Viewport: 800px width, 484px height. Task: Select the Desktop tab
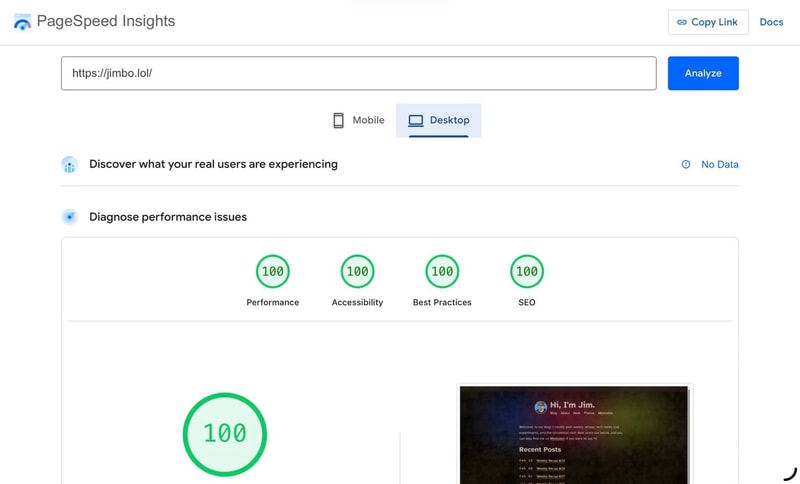[438, 120]
